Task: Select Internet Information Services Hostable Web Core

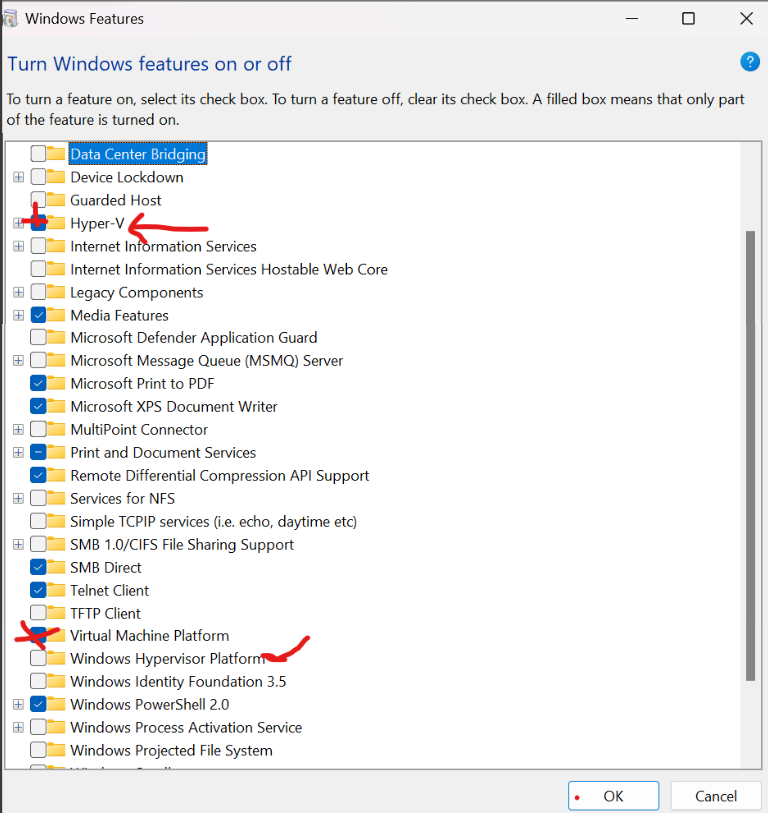Action: coord(229,269)
